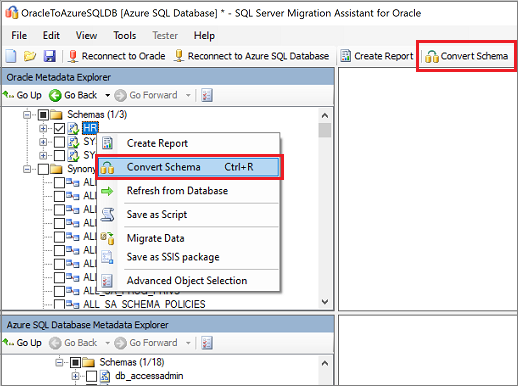Click Reconnect to Oracle toolbar button
Viewport: 518px width, 386px height.
pyautogui.click(x=117, y=56)
